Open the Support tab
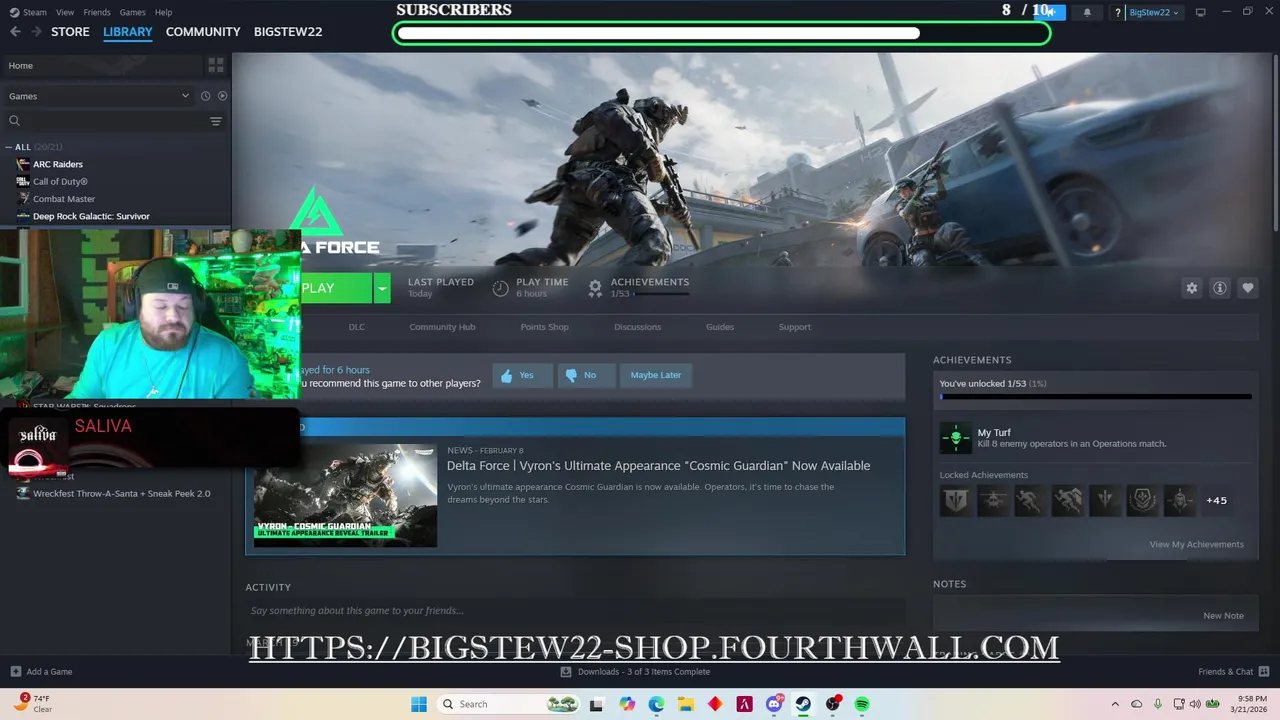 795,327
